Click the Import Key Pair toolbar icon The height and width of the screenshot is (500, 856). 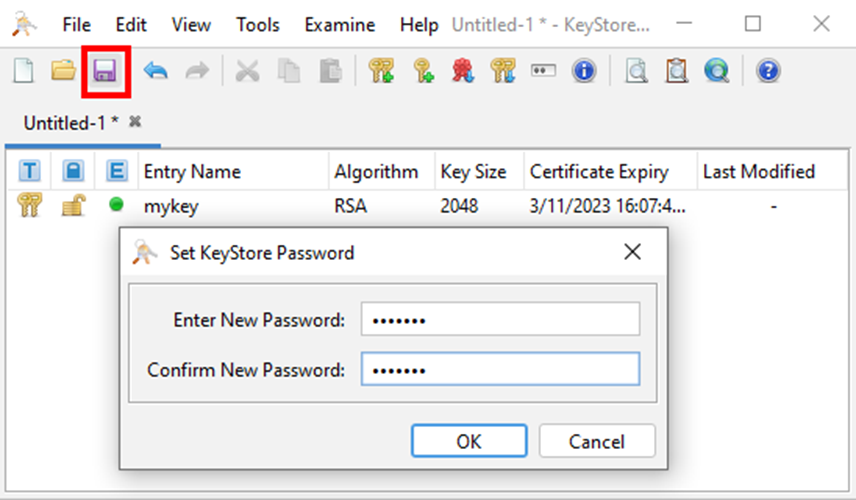(x=503, y=71)
